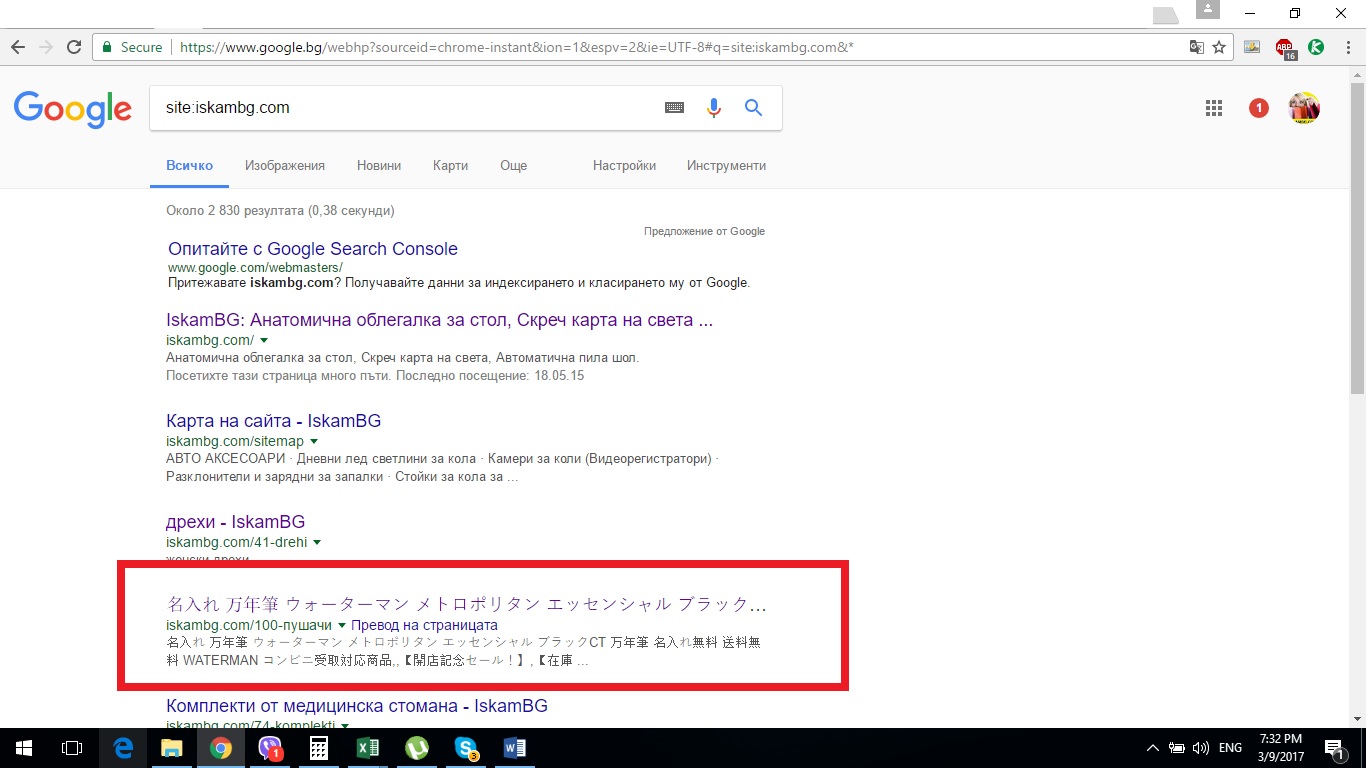
Task: Expand the iskambg.com/41-drehi result arrow
Action: (x=317, y=542)
